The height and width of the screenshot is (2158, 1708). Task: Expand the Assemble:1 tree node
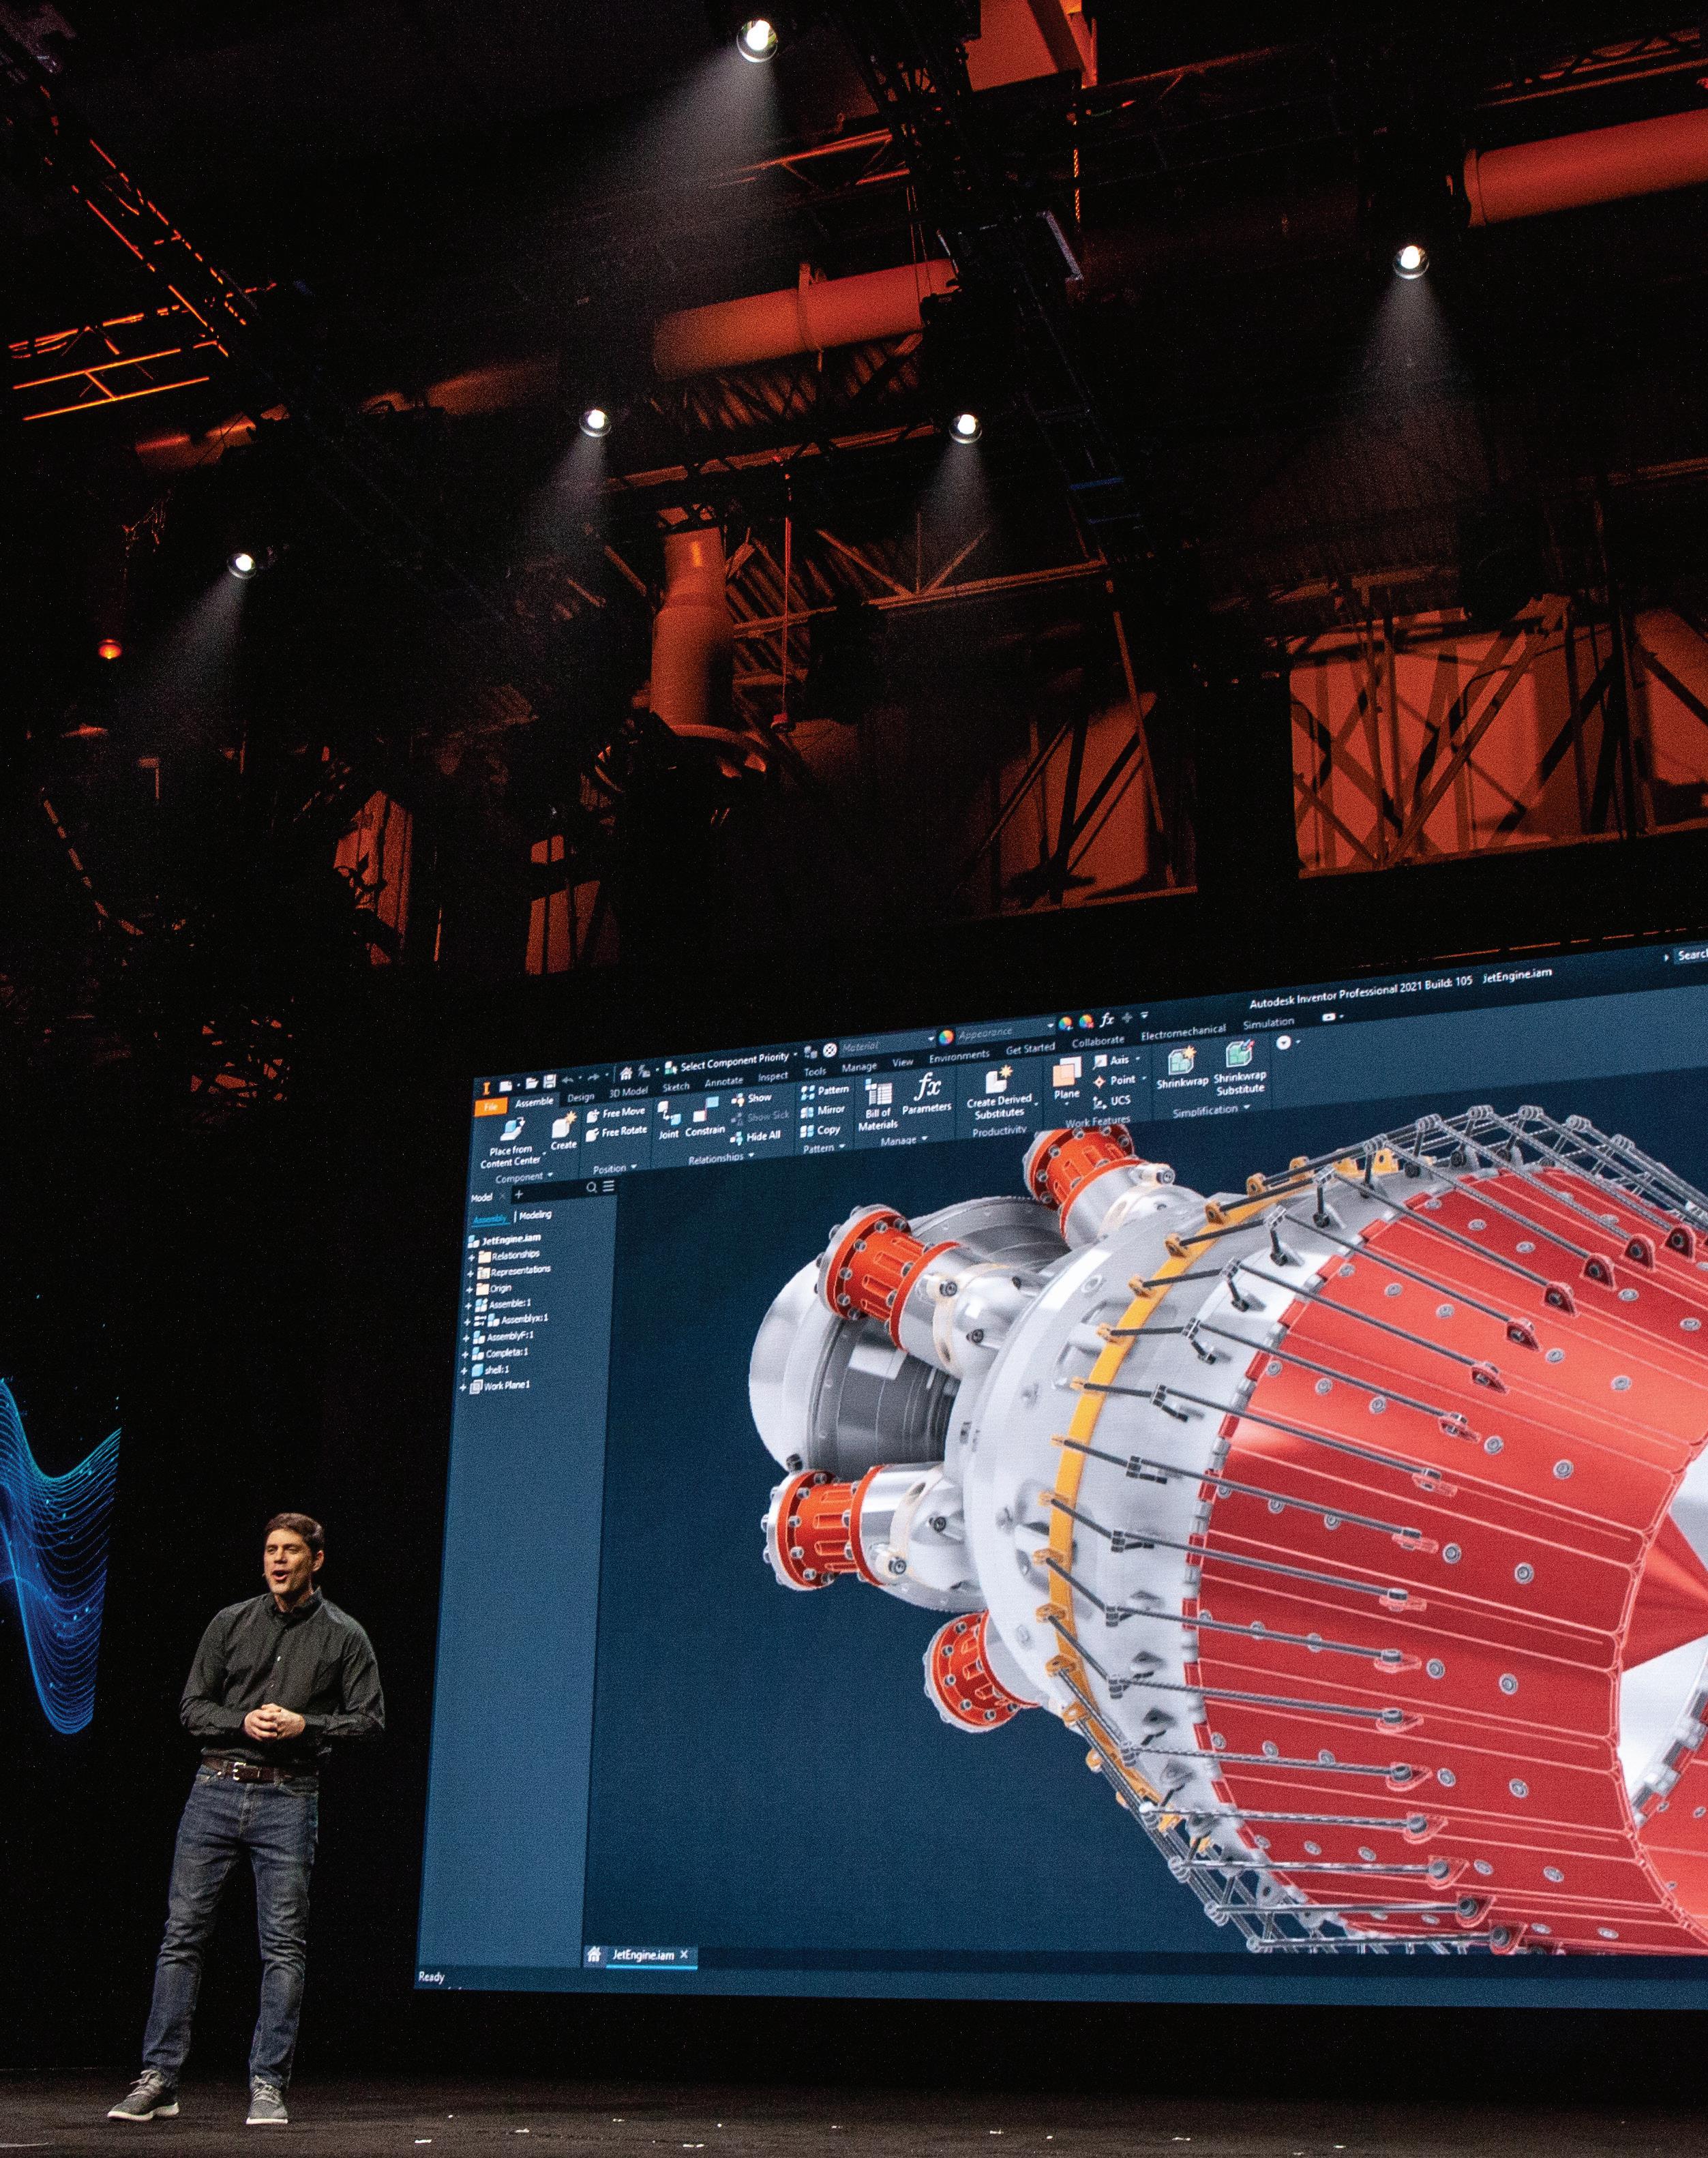[468, 1306]
